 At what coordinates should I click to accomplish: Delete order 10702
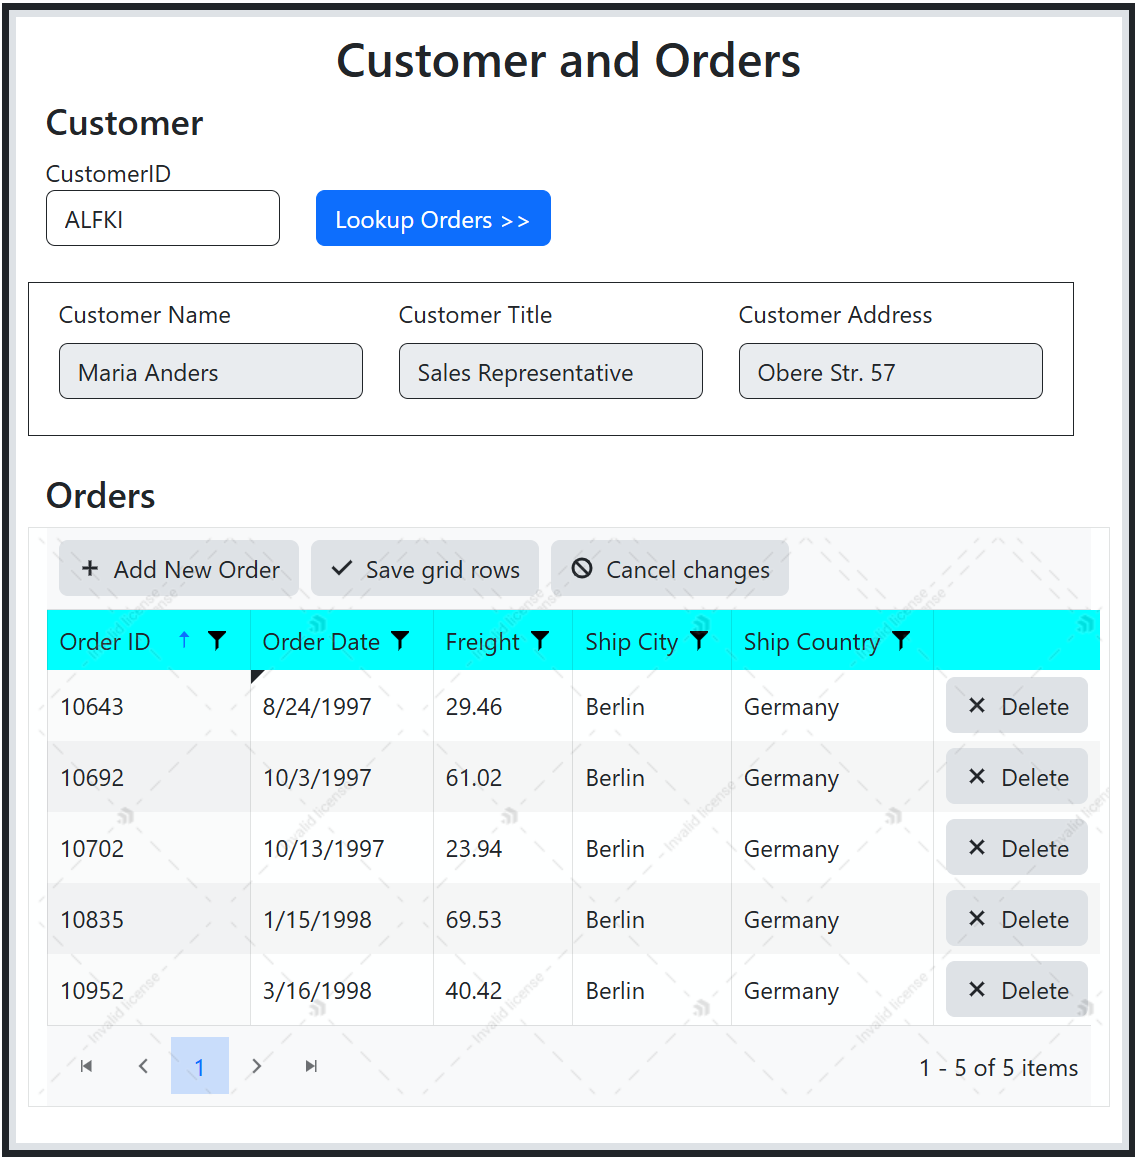(x=1016, y=847)
